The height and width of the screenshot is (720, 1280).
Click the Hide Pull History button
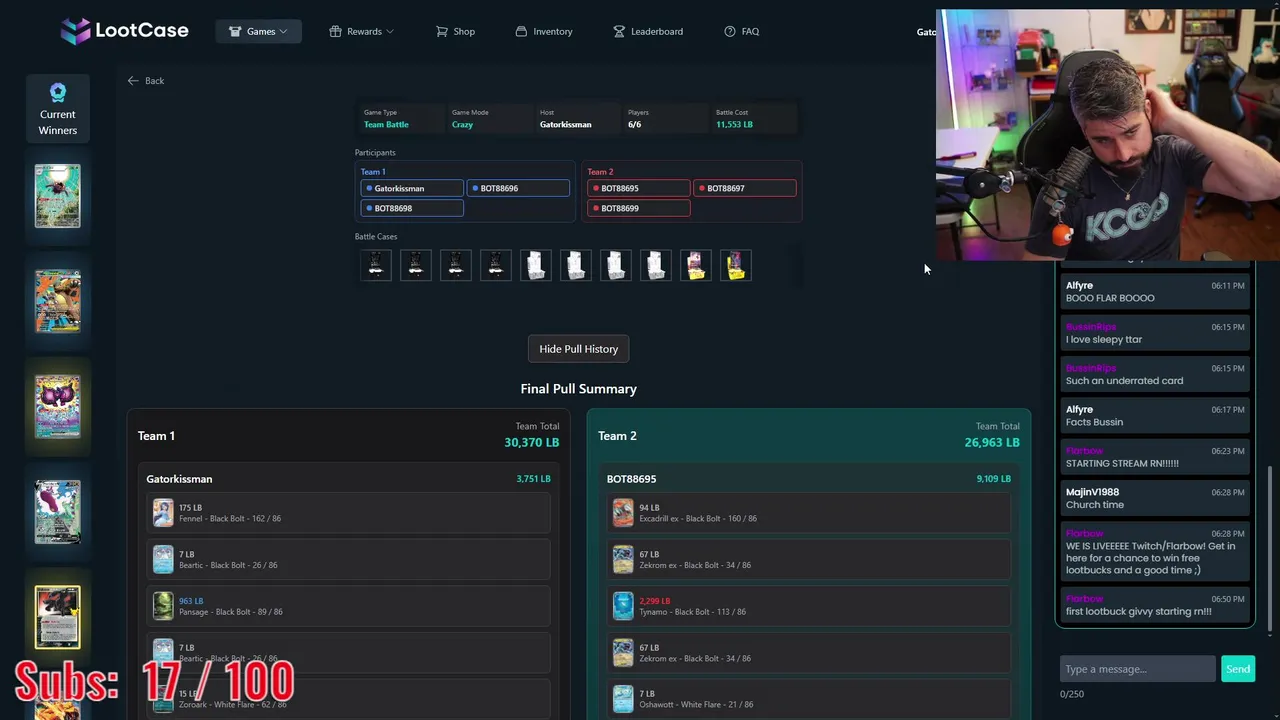tap(579, 349)
